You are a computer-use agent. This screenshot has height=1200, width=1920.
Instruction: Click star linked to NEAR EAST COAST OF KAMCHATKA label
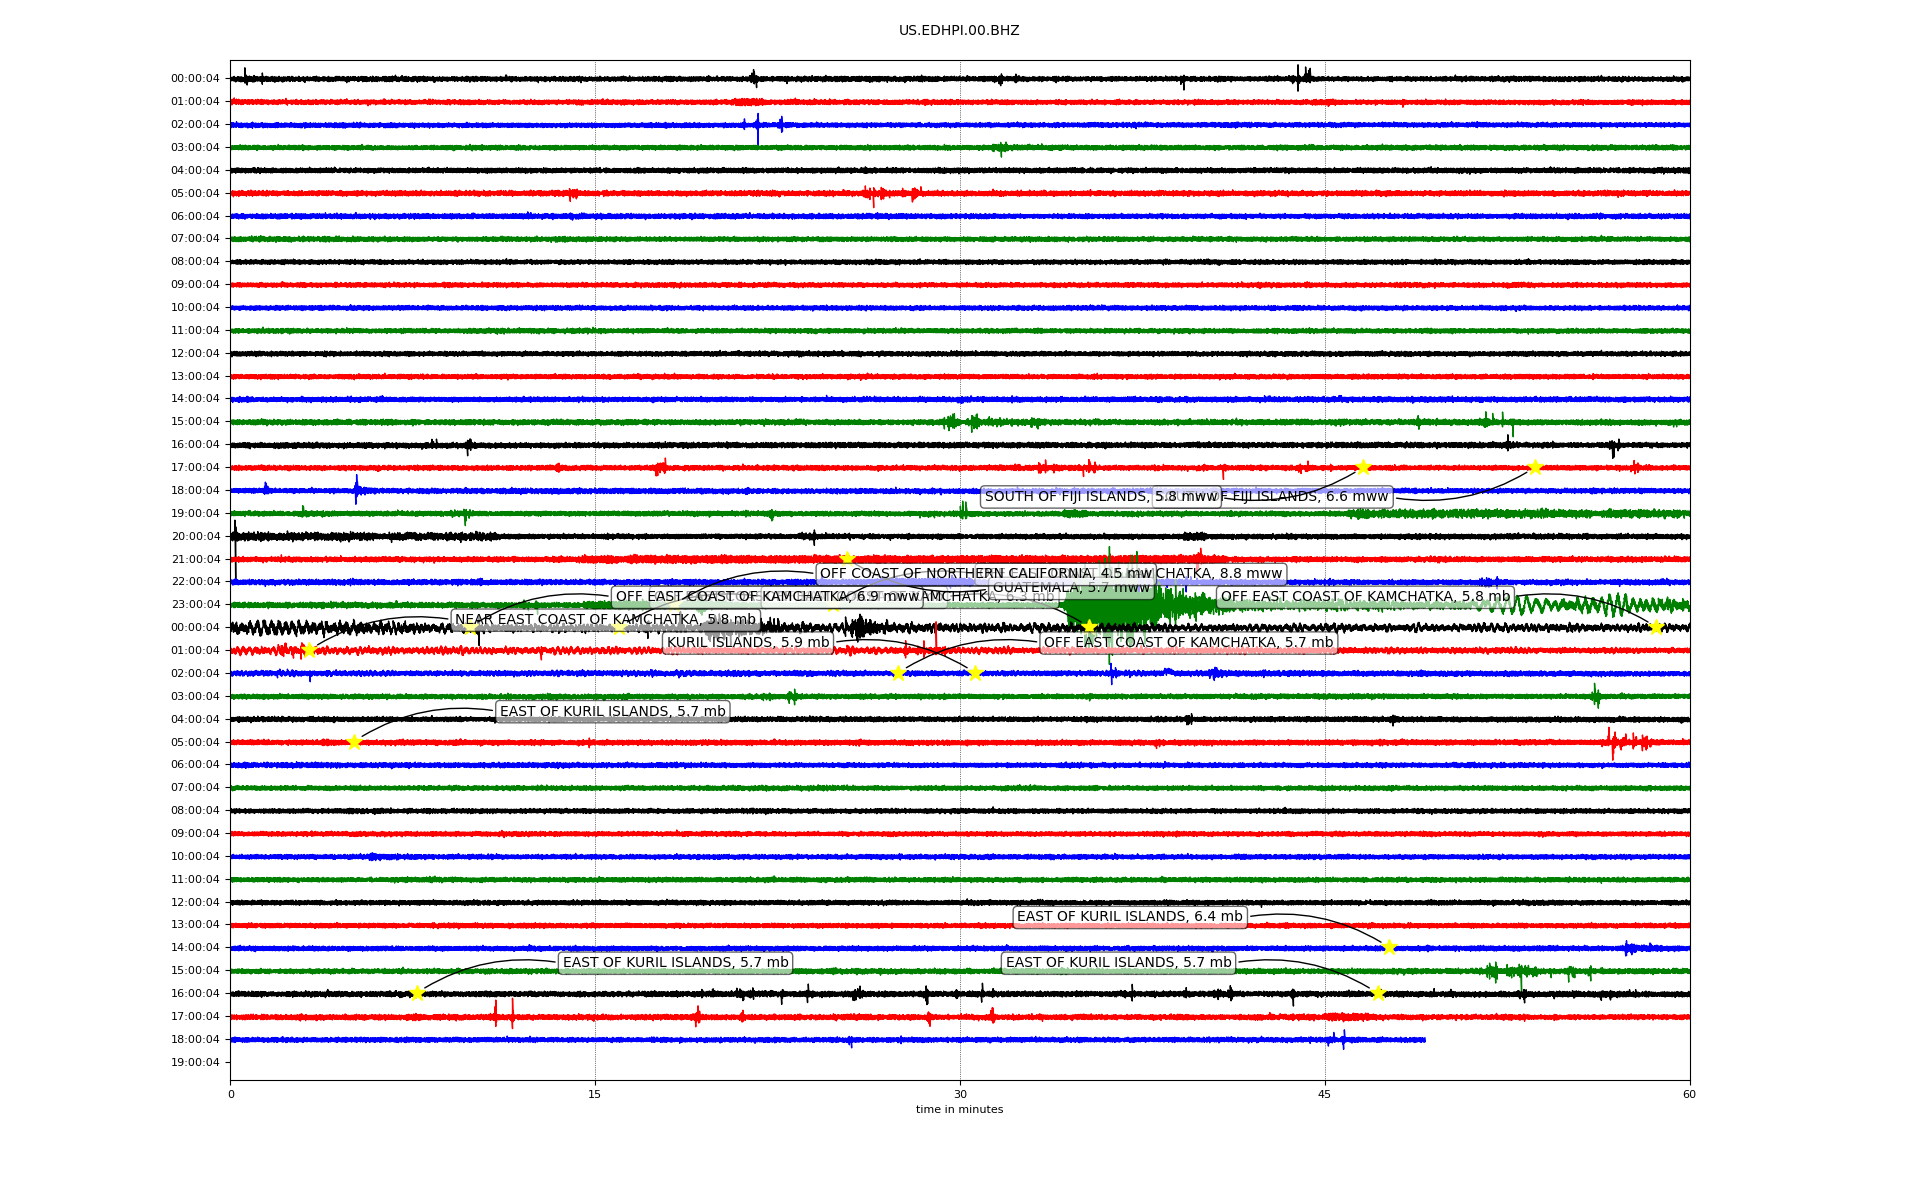(x=308, y=650)
